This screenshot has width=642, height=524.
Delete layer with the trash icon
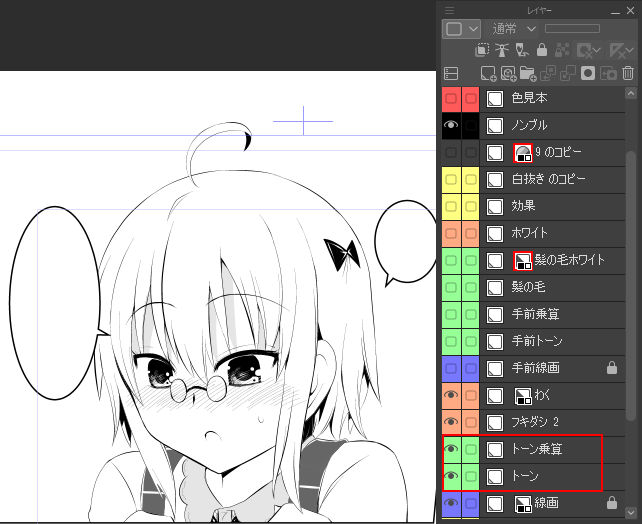pyautogui.click(x=628, y=73)
